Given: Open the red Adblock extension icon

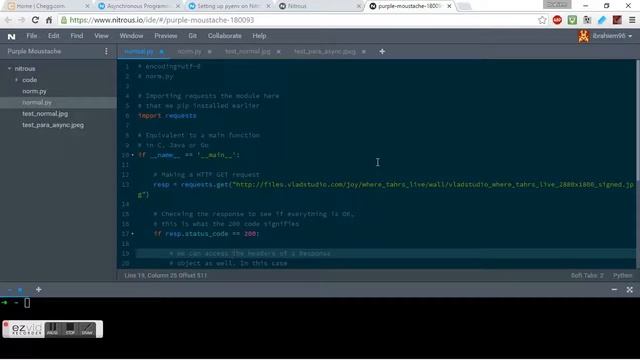Looking at the screenshot, I should click(x=557, y=20).
